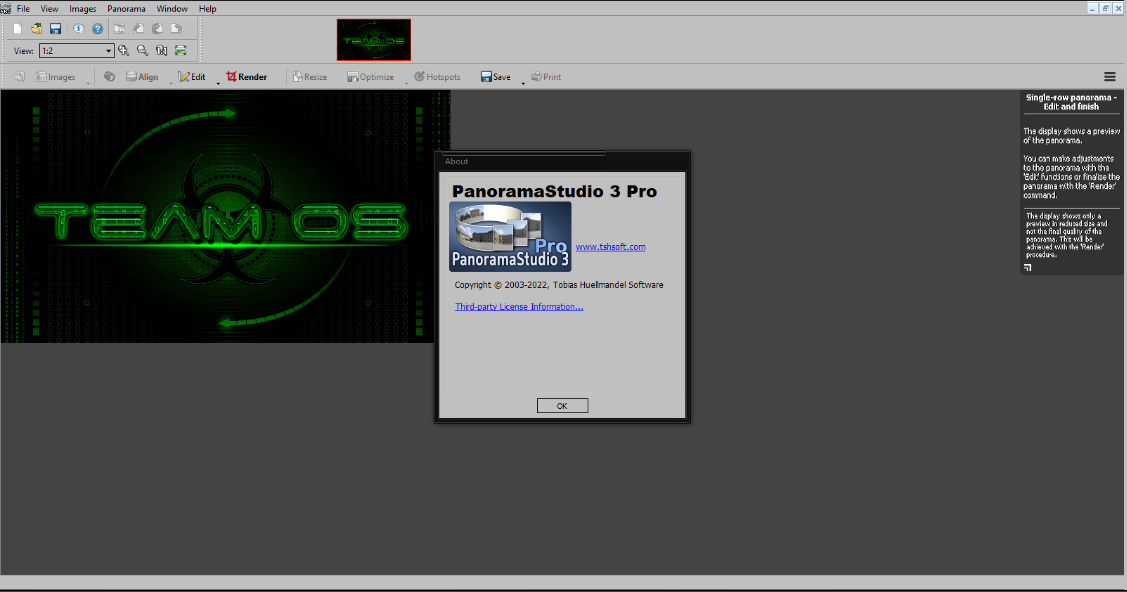Screen dimensions: 1127x592
Task: Expand the dropdown arrow beside Align
Action: click(170, 83)
